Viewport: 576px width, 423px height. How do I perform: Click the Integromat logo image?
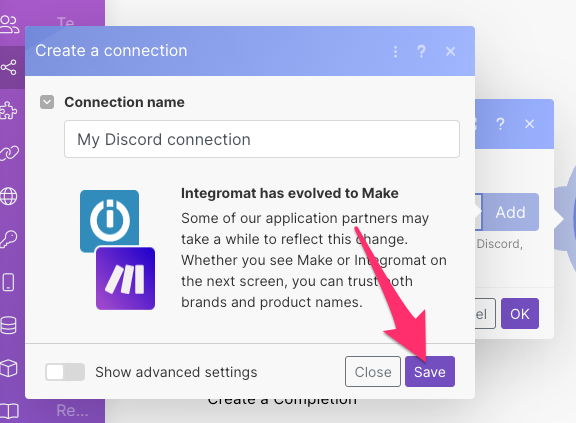[109, 219]
